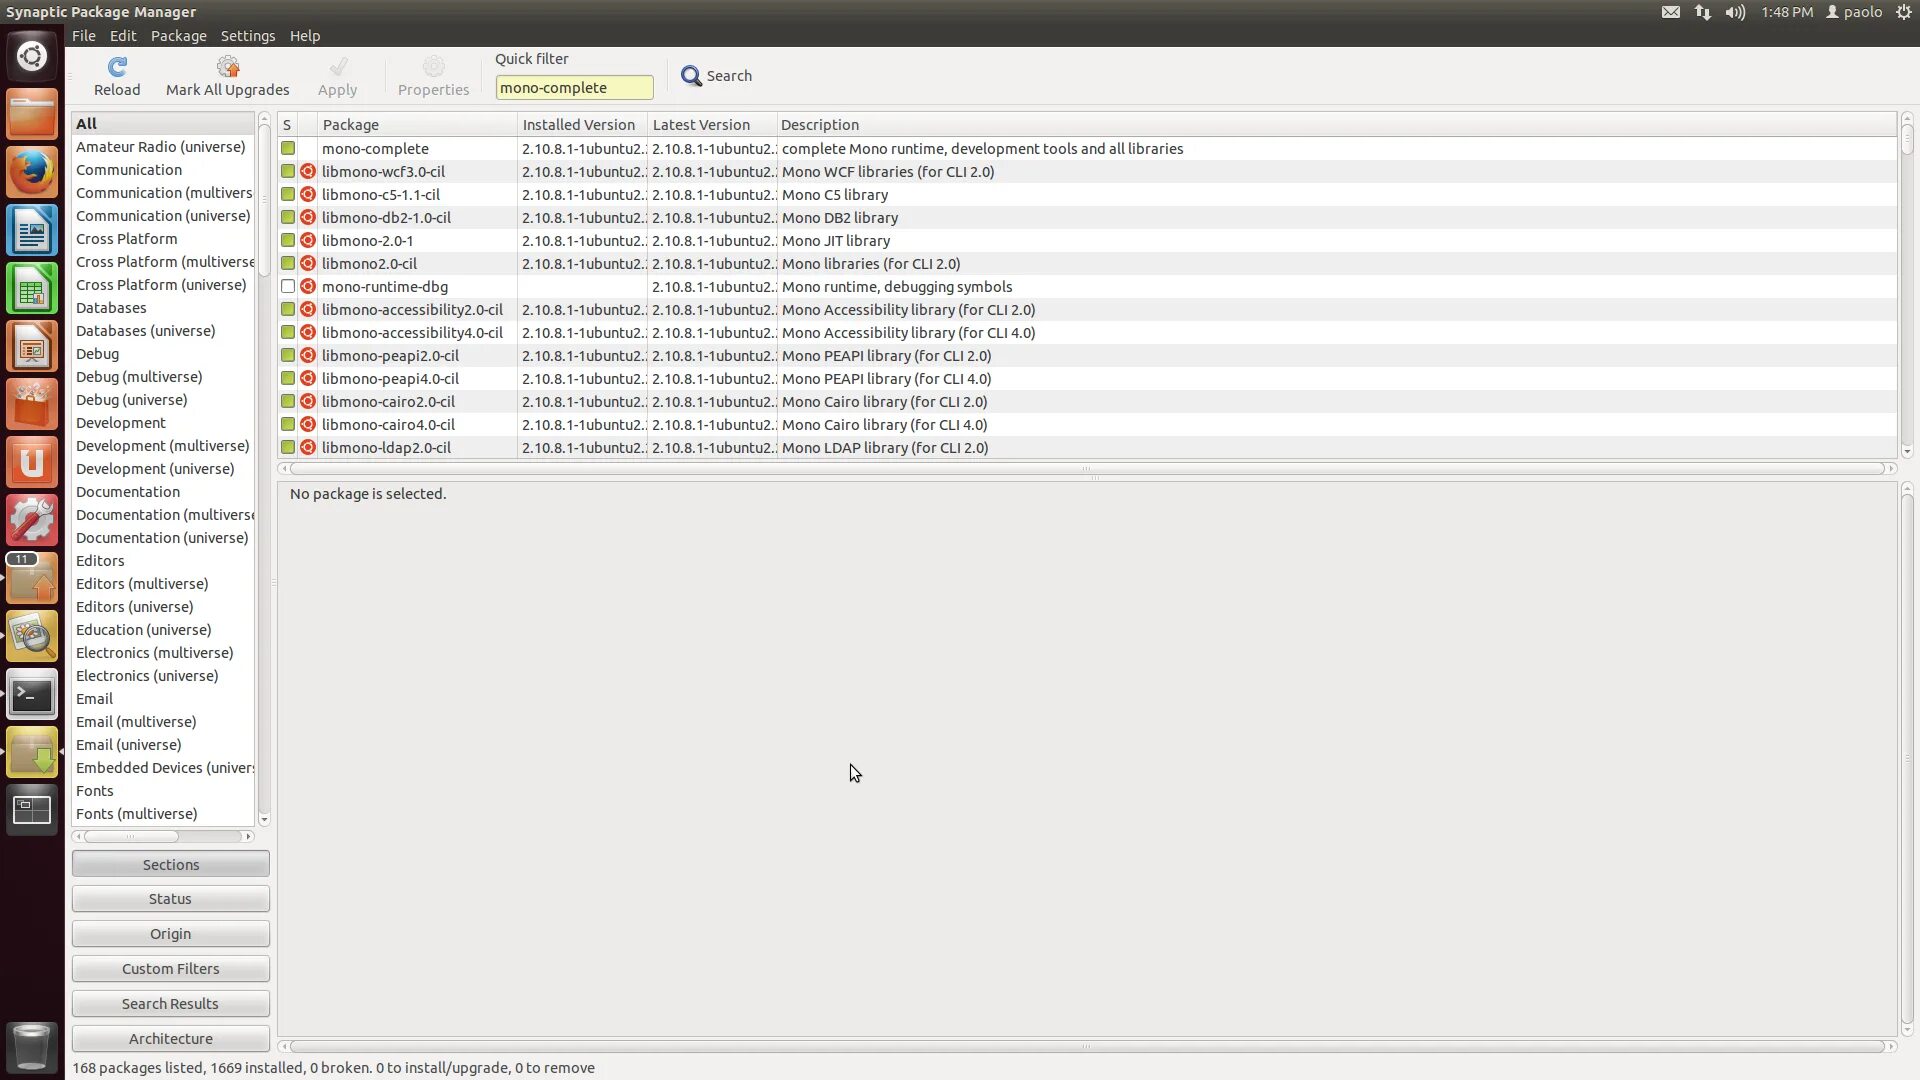Open the sound volume indicator
Image resolution: width=1920 pixels, height=1080 pixels.
[x=1735, y=12]
